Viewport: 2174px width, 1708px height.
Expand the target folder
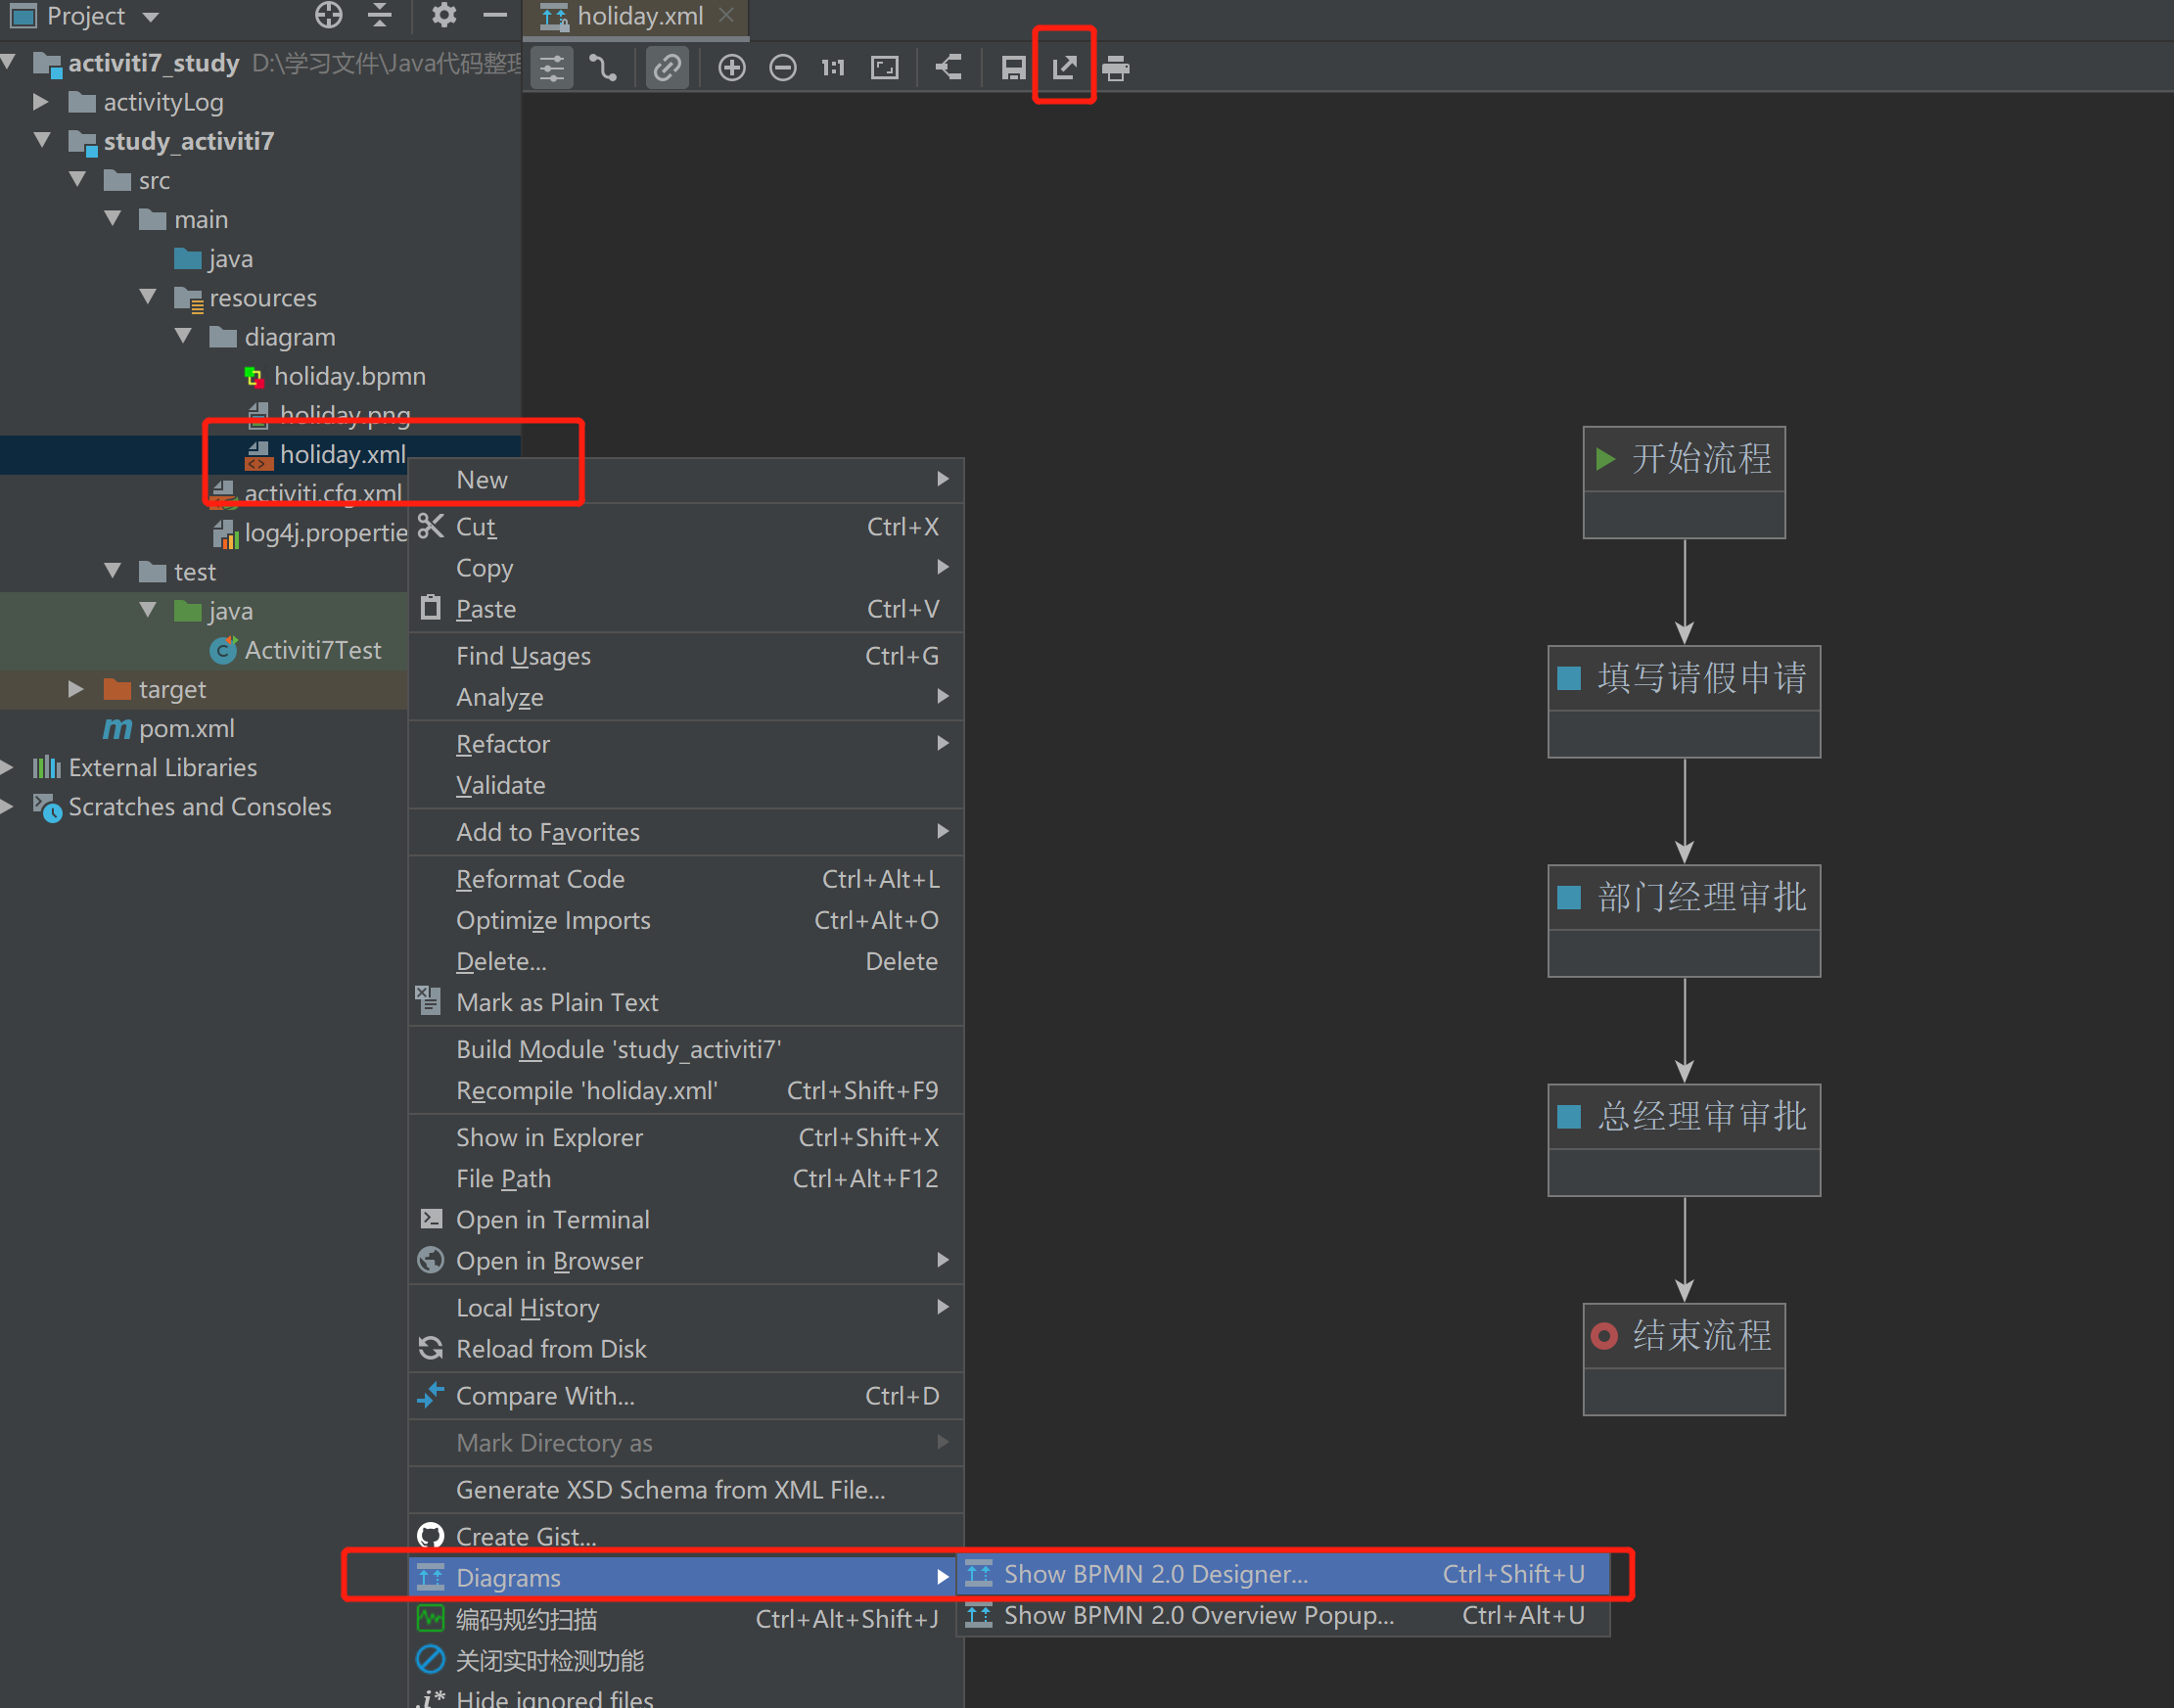point(76,688)
